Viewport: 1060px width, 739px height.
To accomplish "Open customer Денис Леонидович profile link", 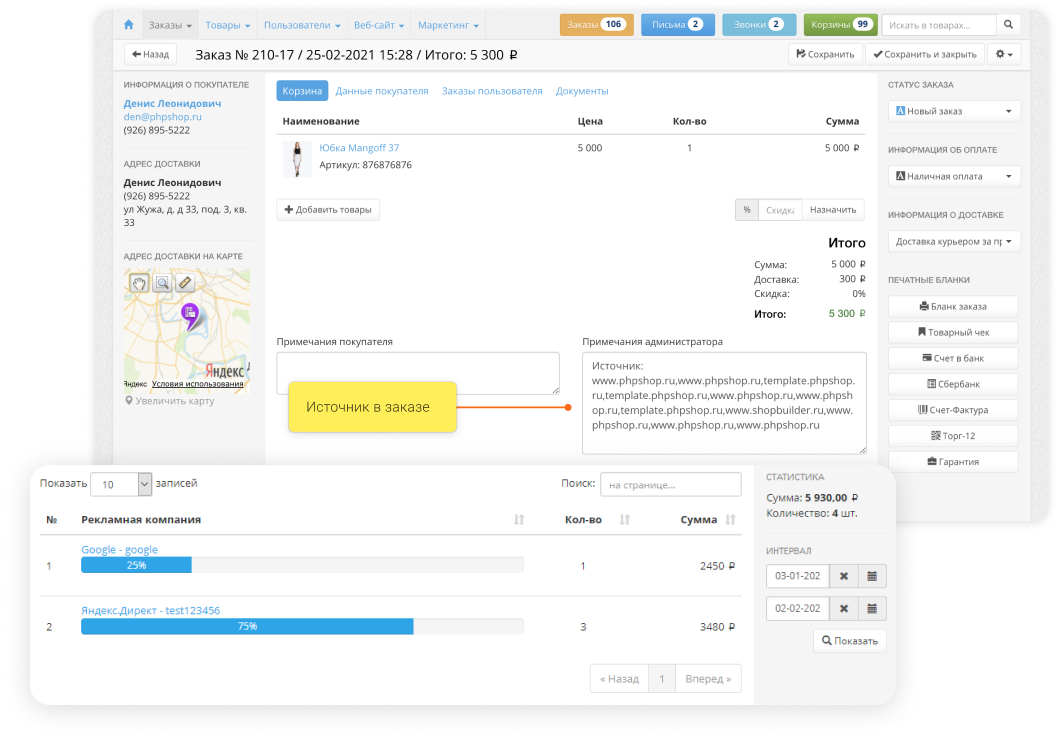I will pos(172,103).
